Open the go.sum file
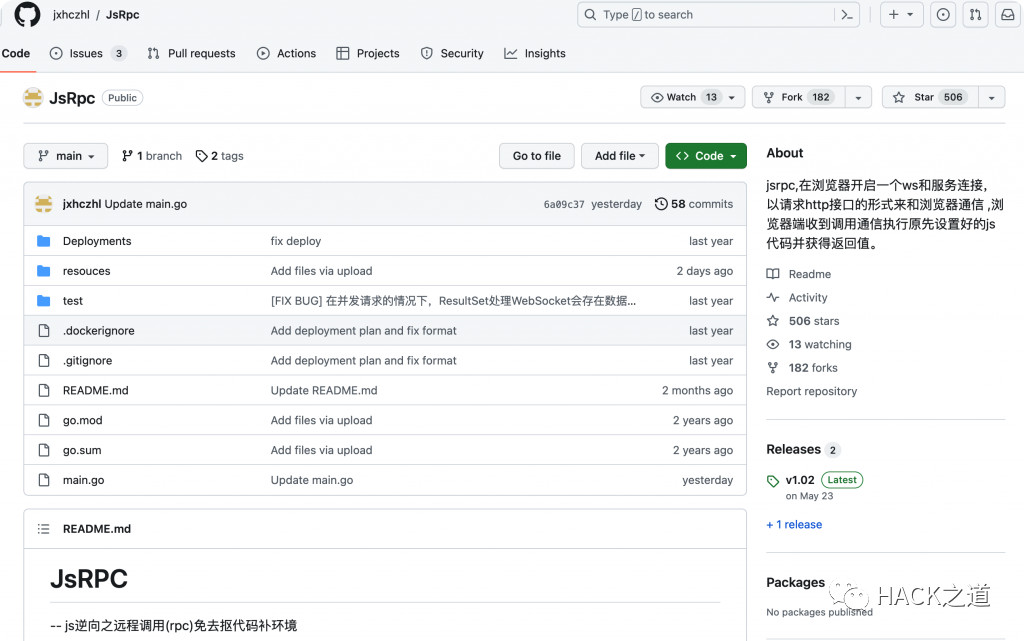Viewport: 1024px width, 641px height. [x=82, y=450]
